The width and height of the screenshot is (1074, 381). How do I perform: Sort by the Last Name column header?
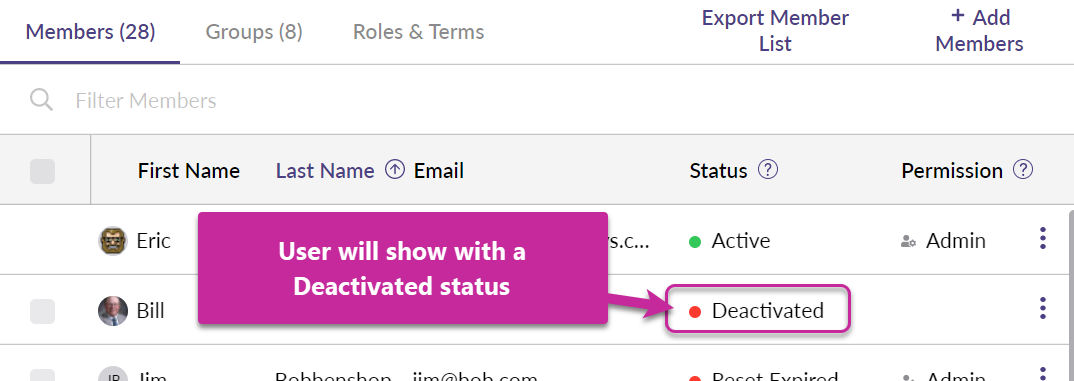(325, 171)
